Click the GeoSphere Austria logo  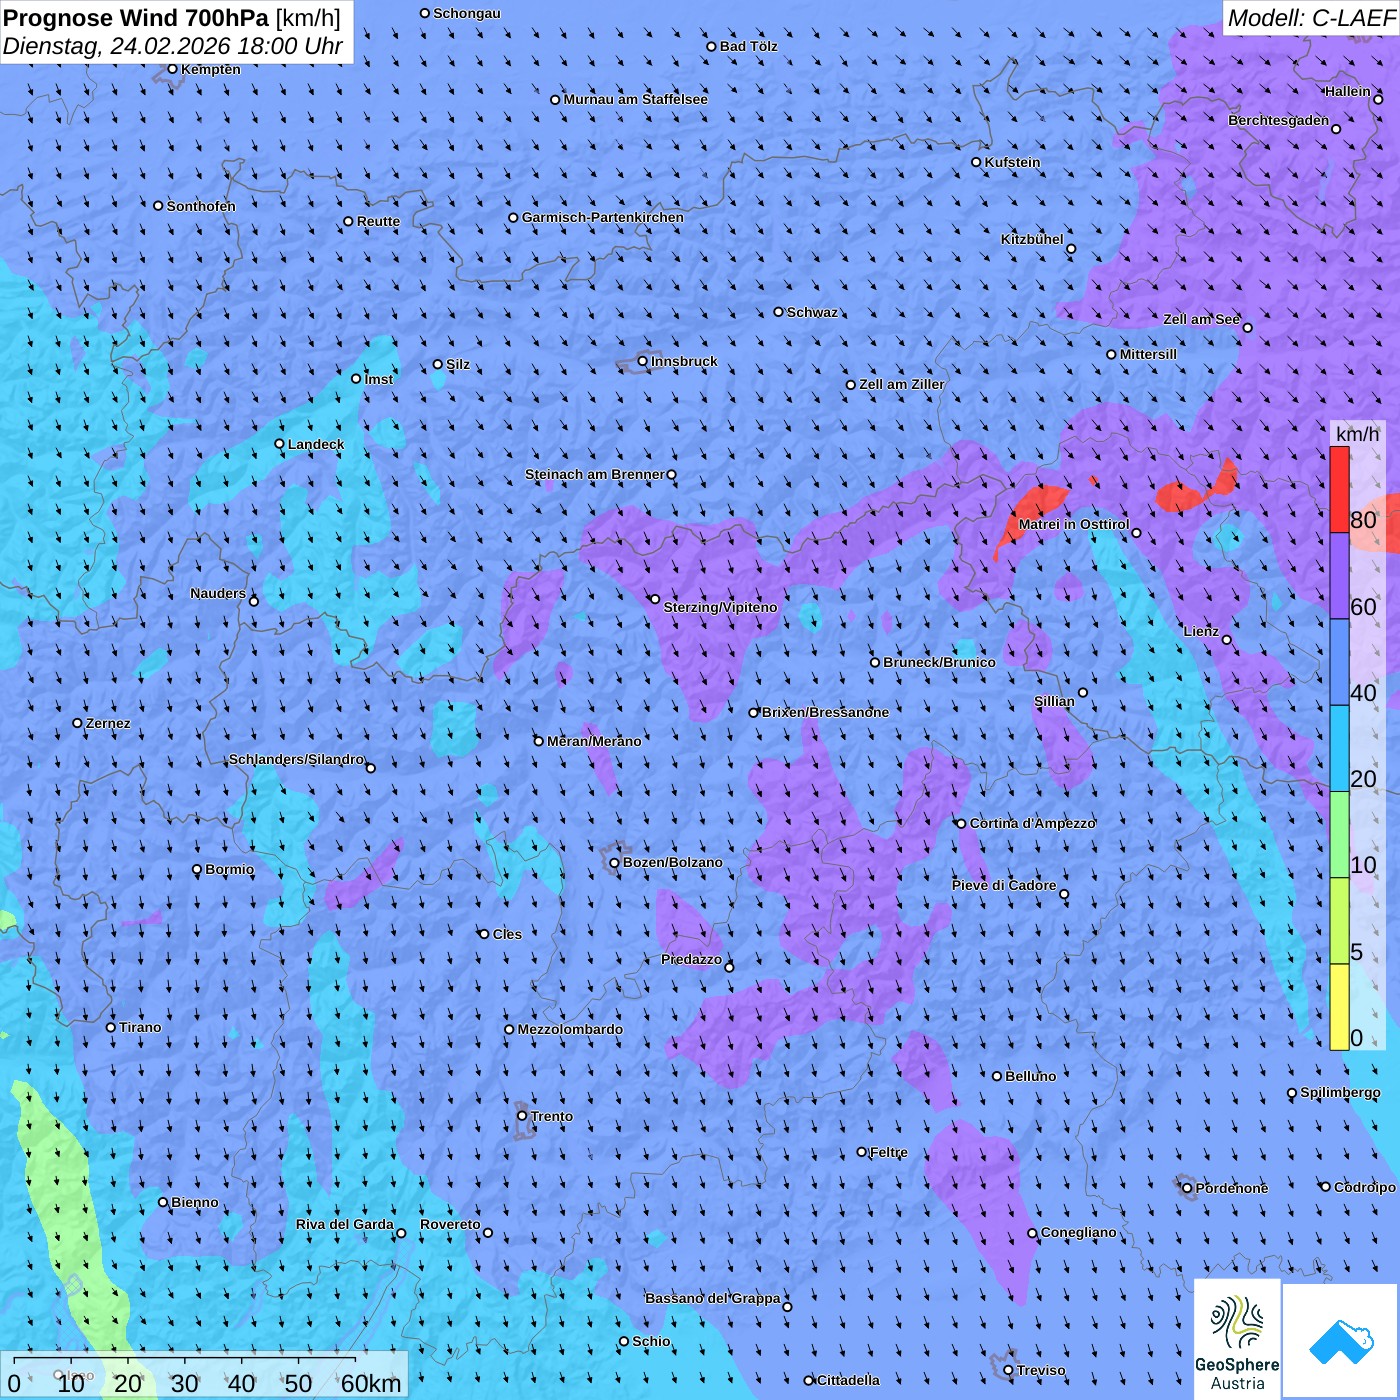pos(1237,1340)
